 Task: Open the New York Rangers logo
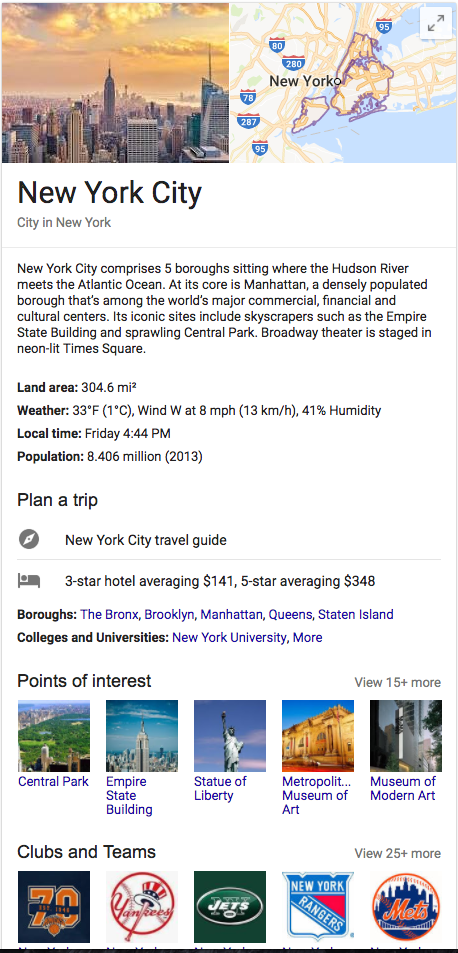click(x=318, y=906)
